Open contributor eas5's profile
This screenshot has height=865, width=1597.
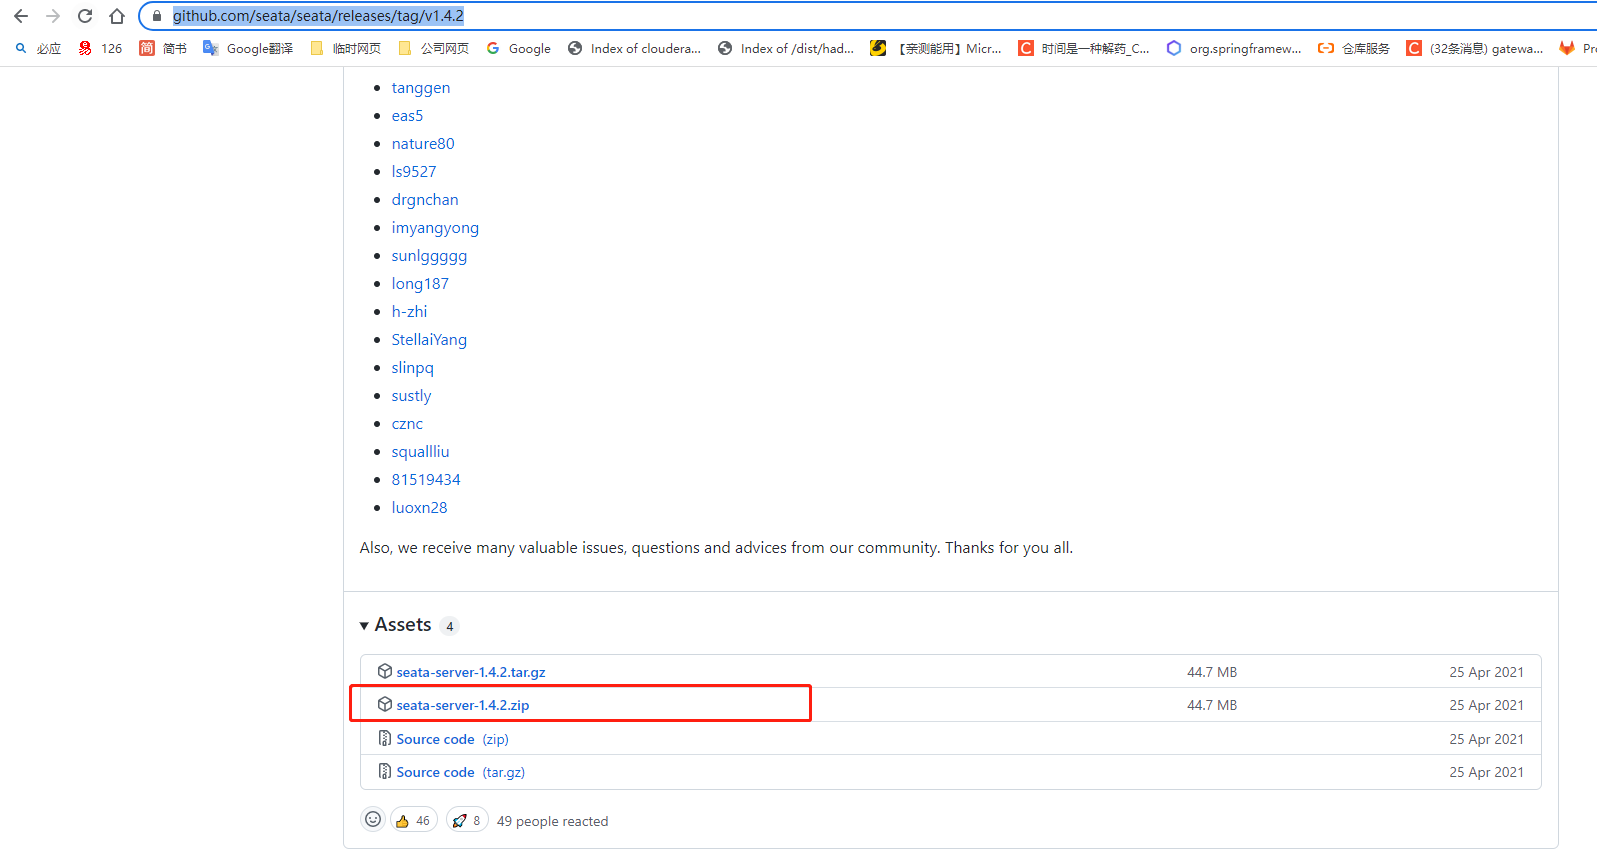click(x=407, y=116)
